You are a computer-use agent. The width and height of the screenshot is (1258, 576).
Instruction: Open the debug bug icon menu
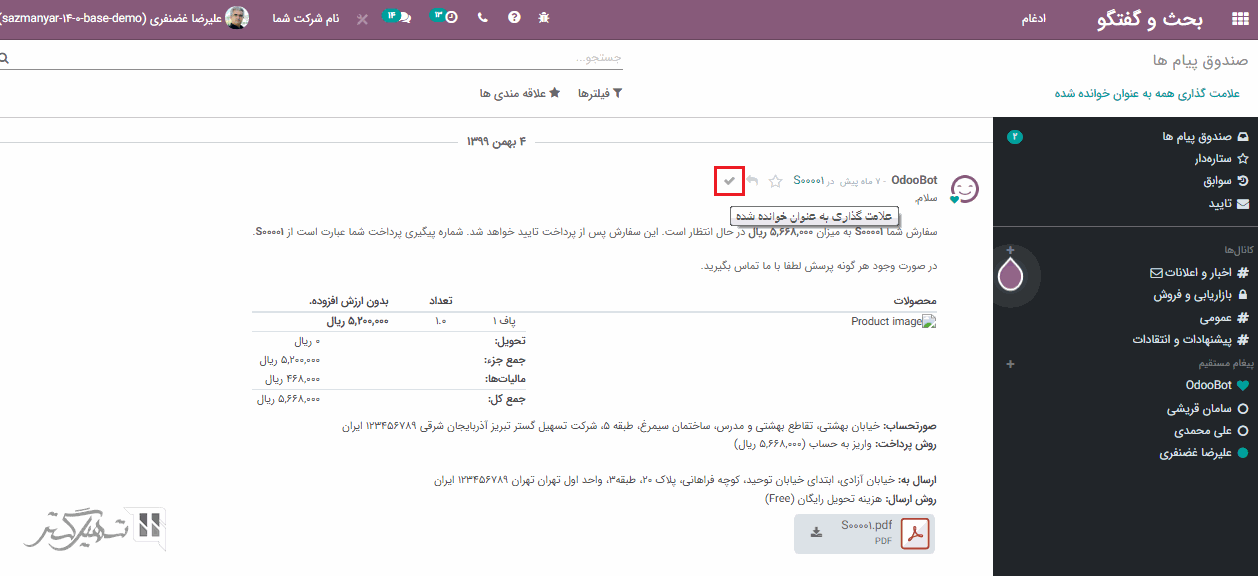[544, 18]
